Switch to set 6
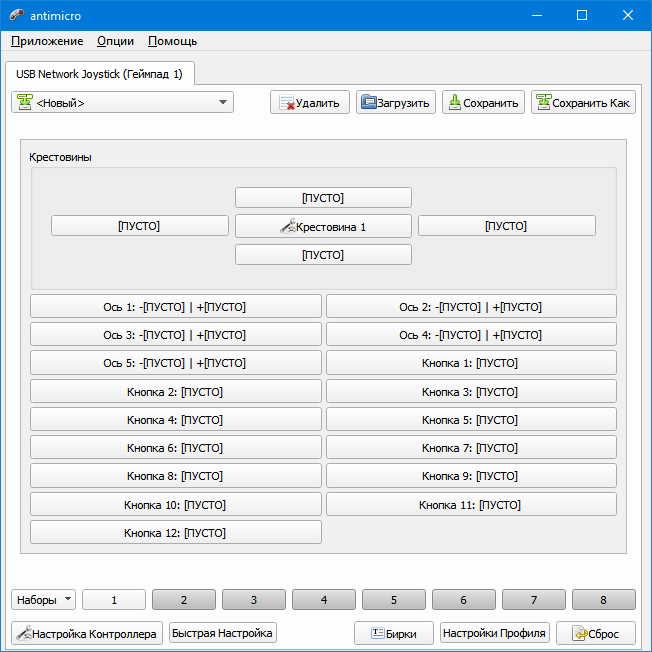This screenshot has width=652, height=652. click(464, 600)
